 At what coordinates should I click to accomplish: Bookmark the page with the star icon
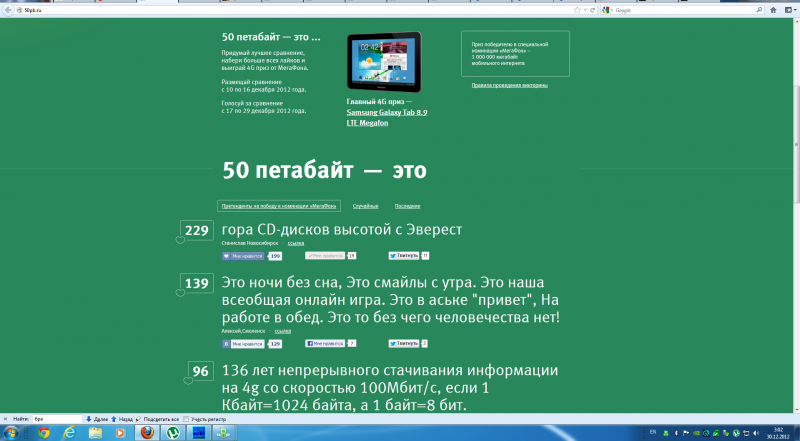(578, 8)
